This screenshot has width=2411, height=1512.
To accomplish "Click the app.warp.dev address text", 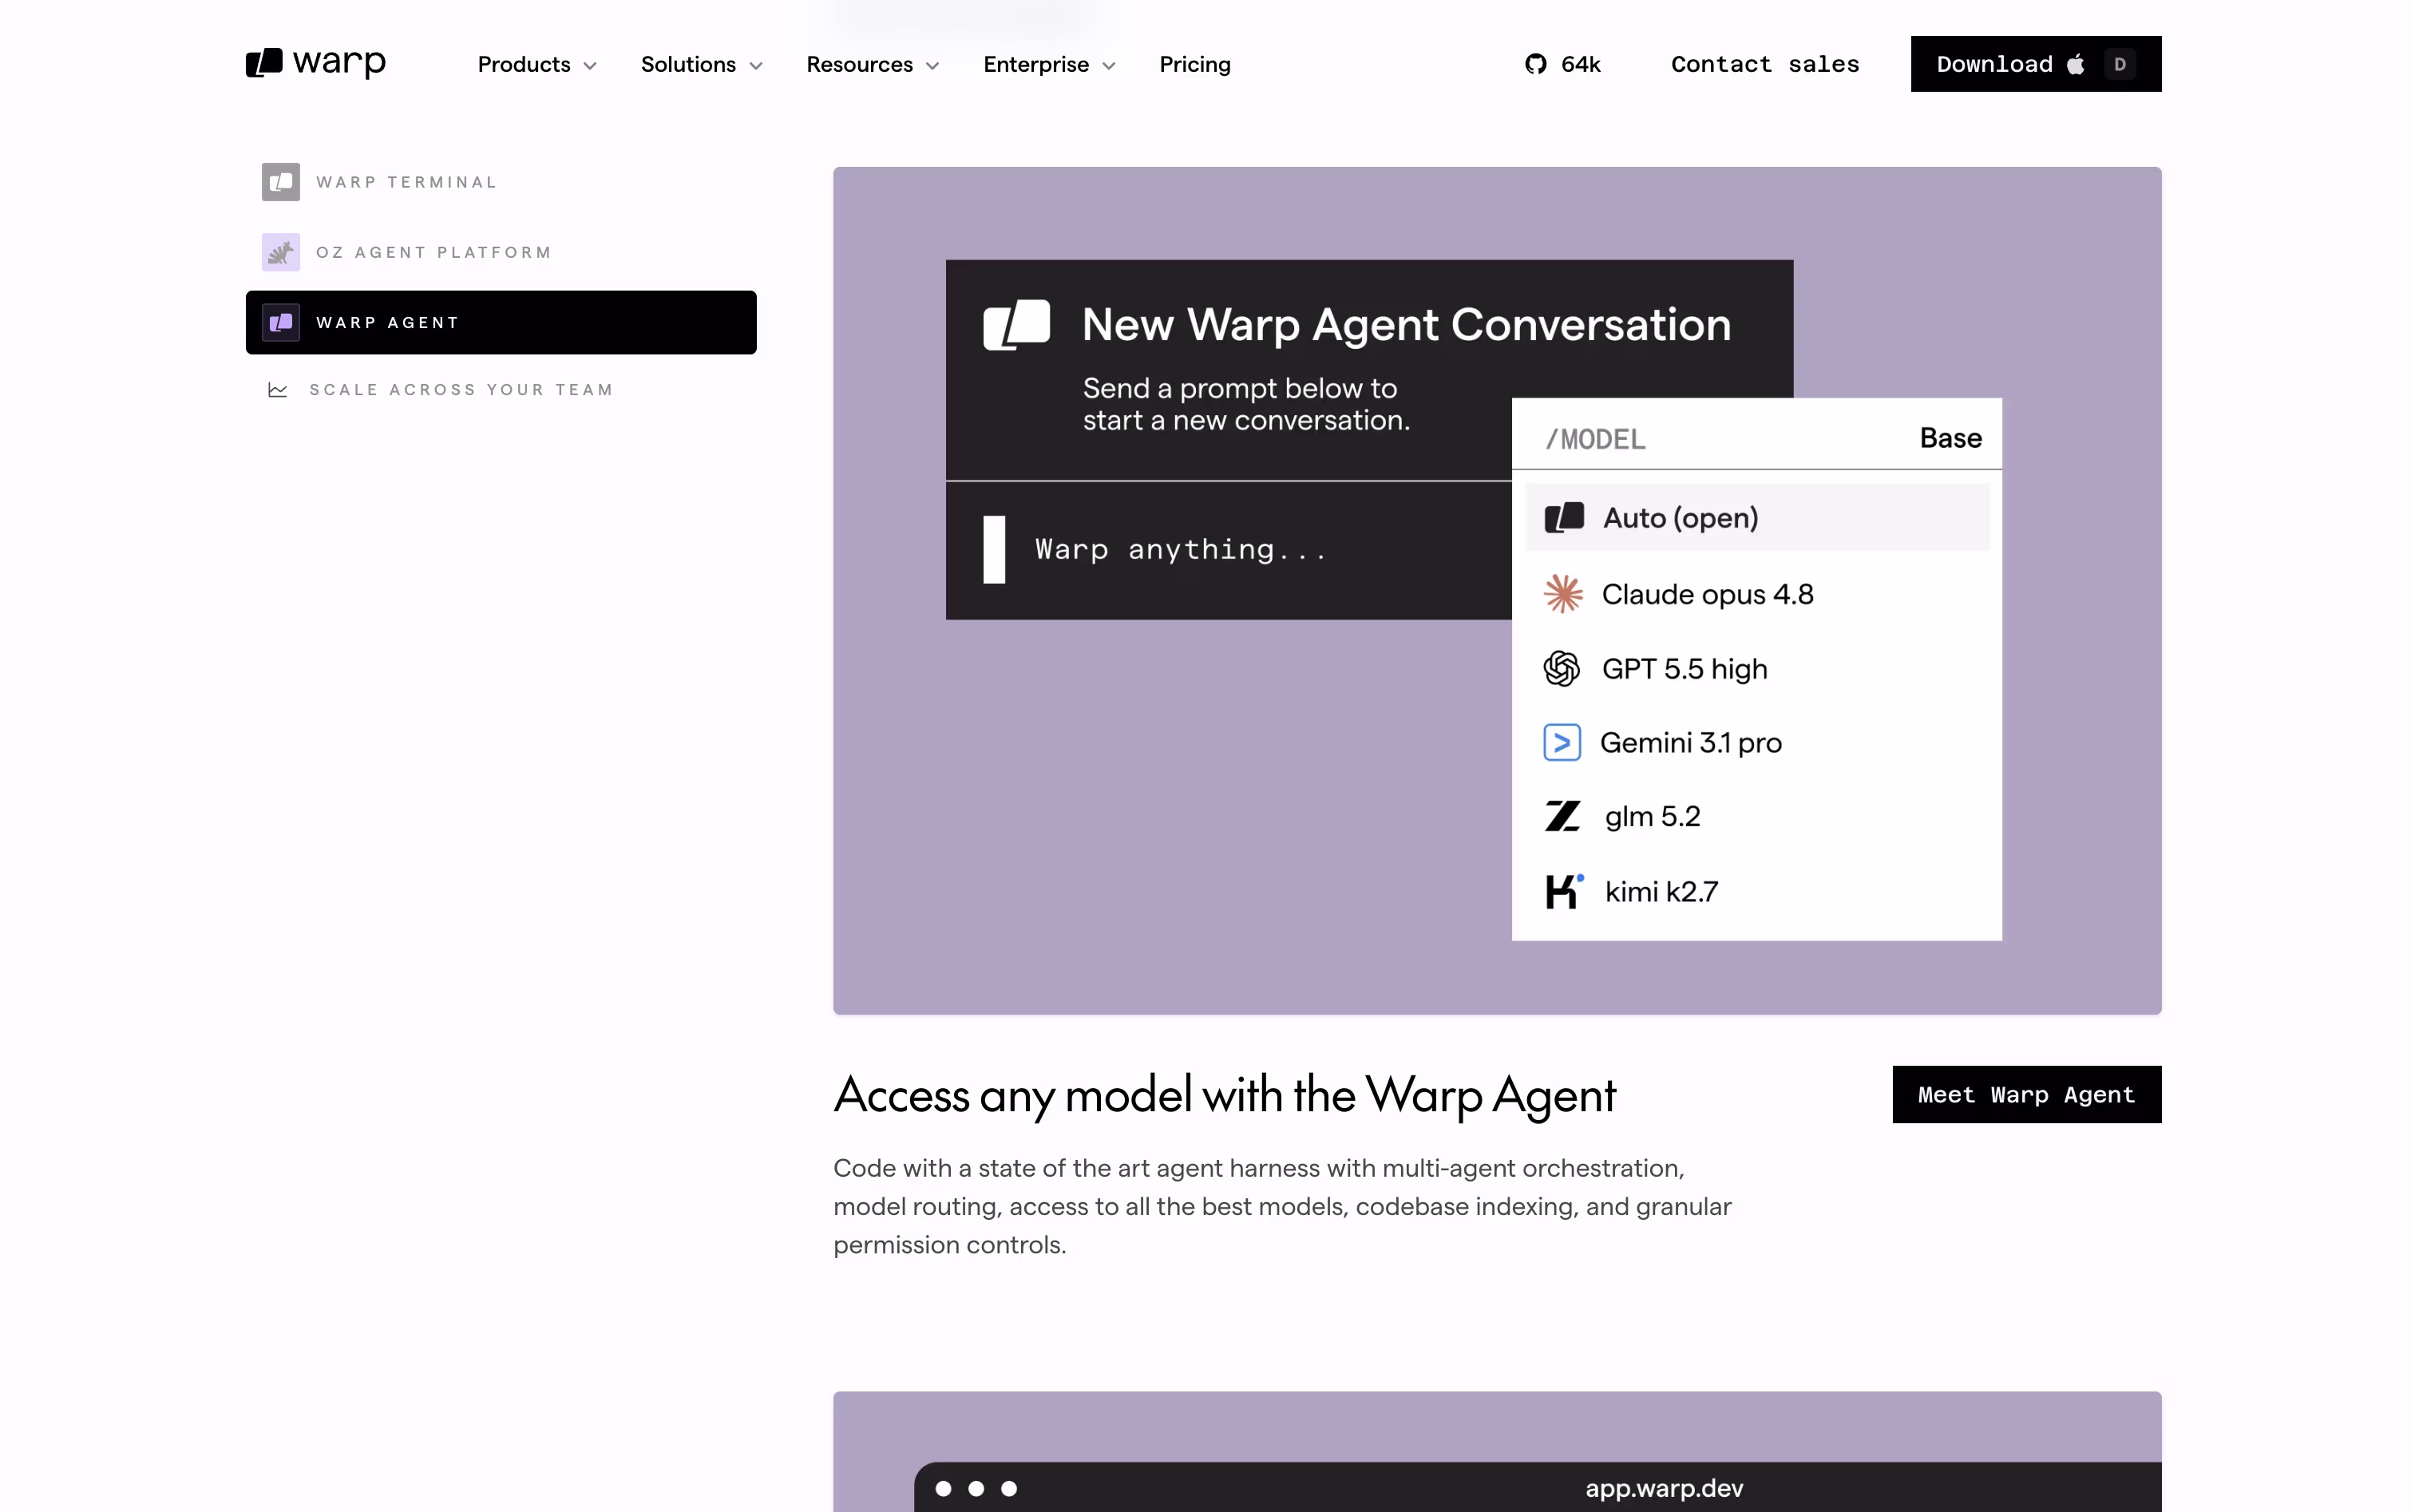I will coord(1664,1488).
